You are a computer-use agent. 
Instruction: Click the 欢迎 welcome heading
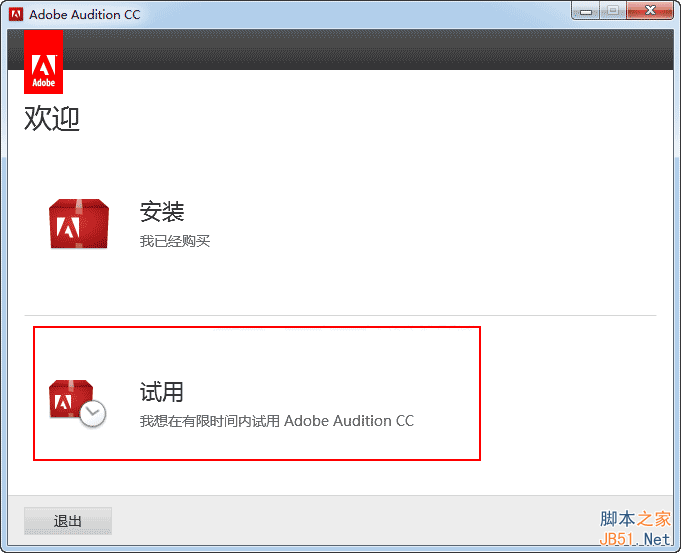coord(52,118)
